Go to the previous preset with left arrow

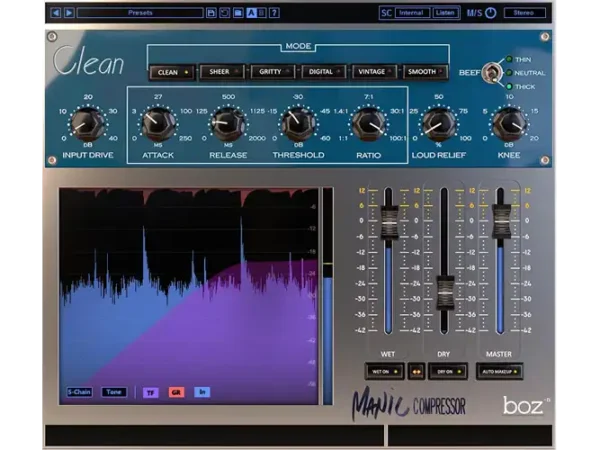[x=55, y=13]
